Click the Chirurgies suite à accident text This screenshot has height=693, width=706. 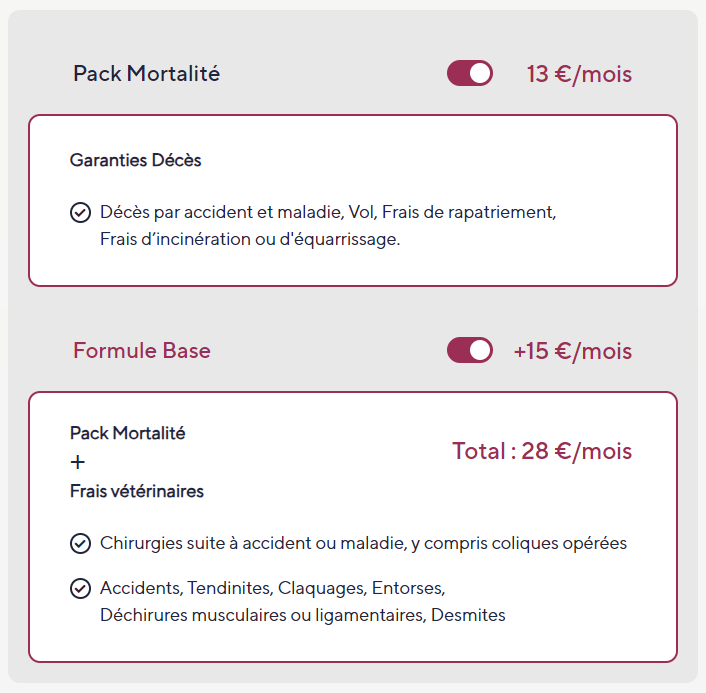[250, 543]
